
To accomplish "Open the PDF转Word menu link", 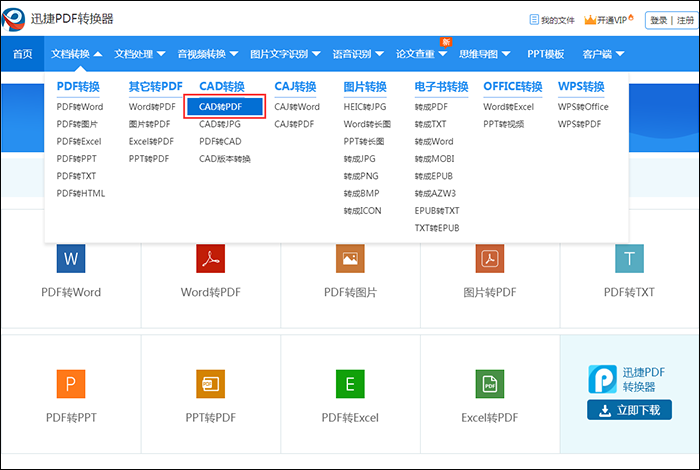I will pos(80,107).
